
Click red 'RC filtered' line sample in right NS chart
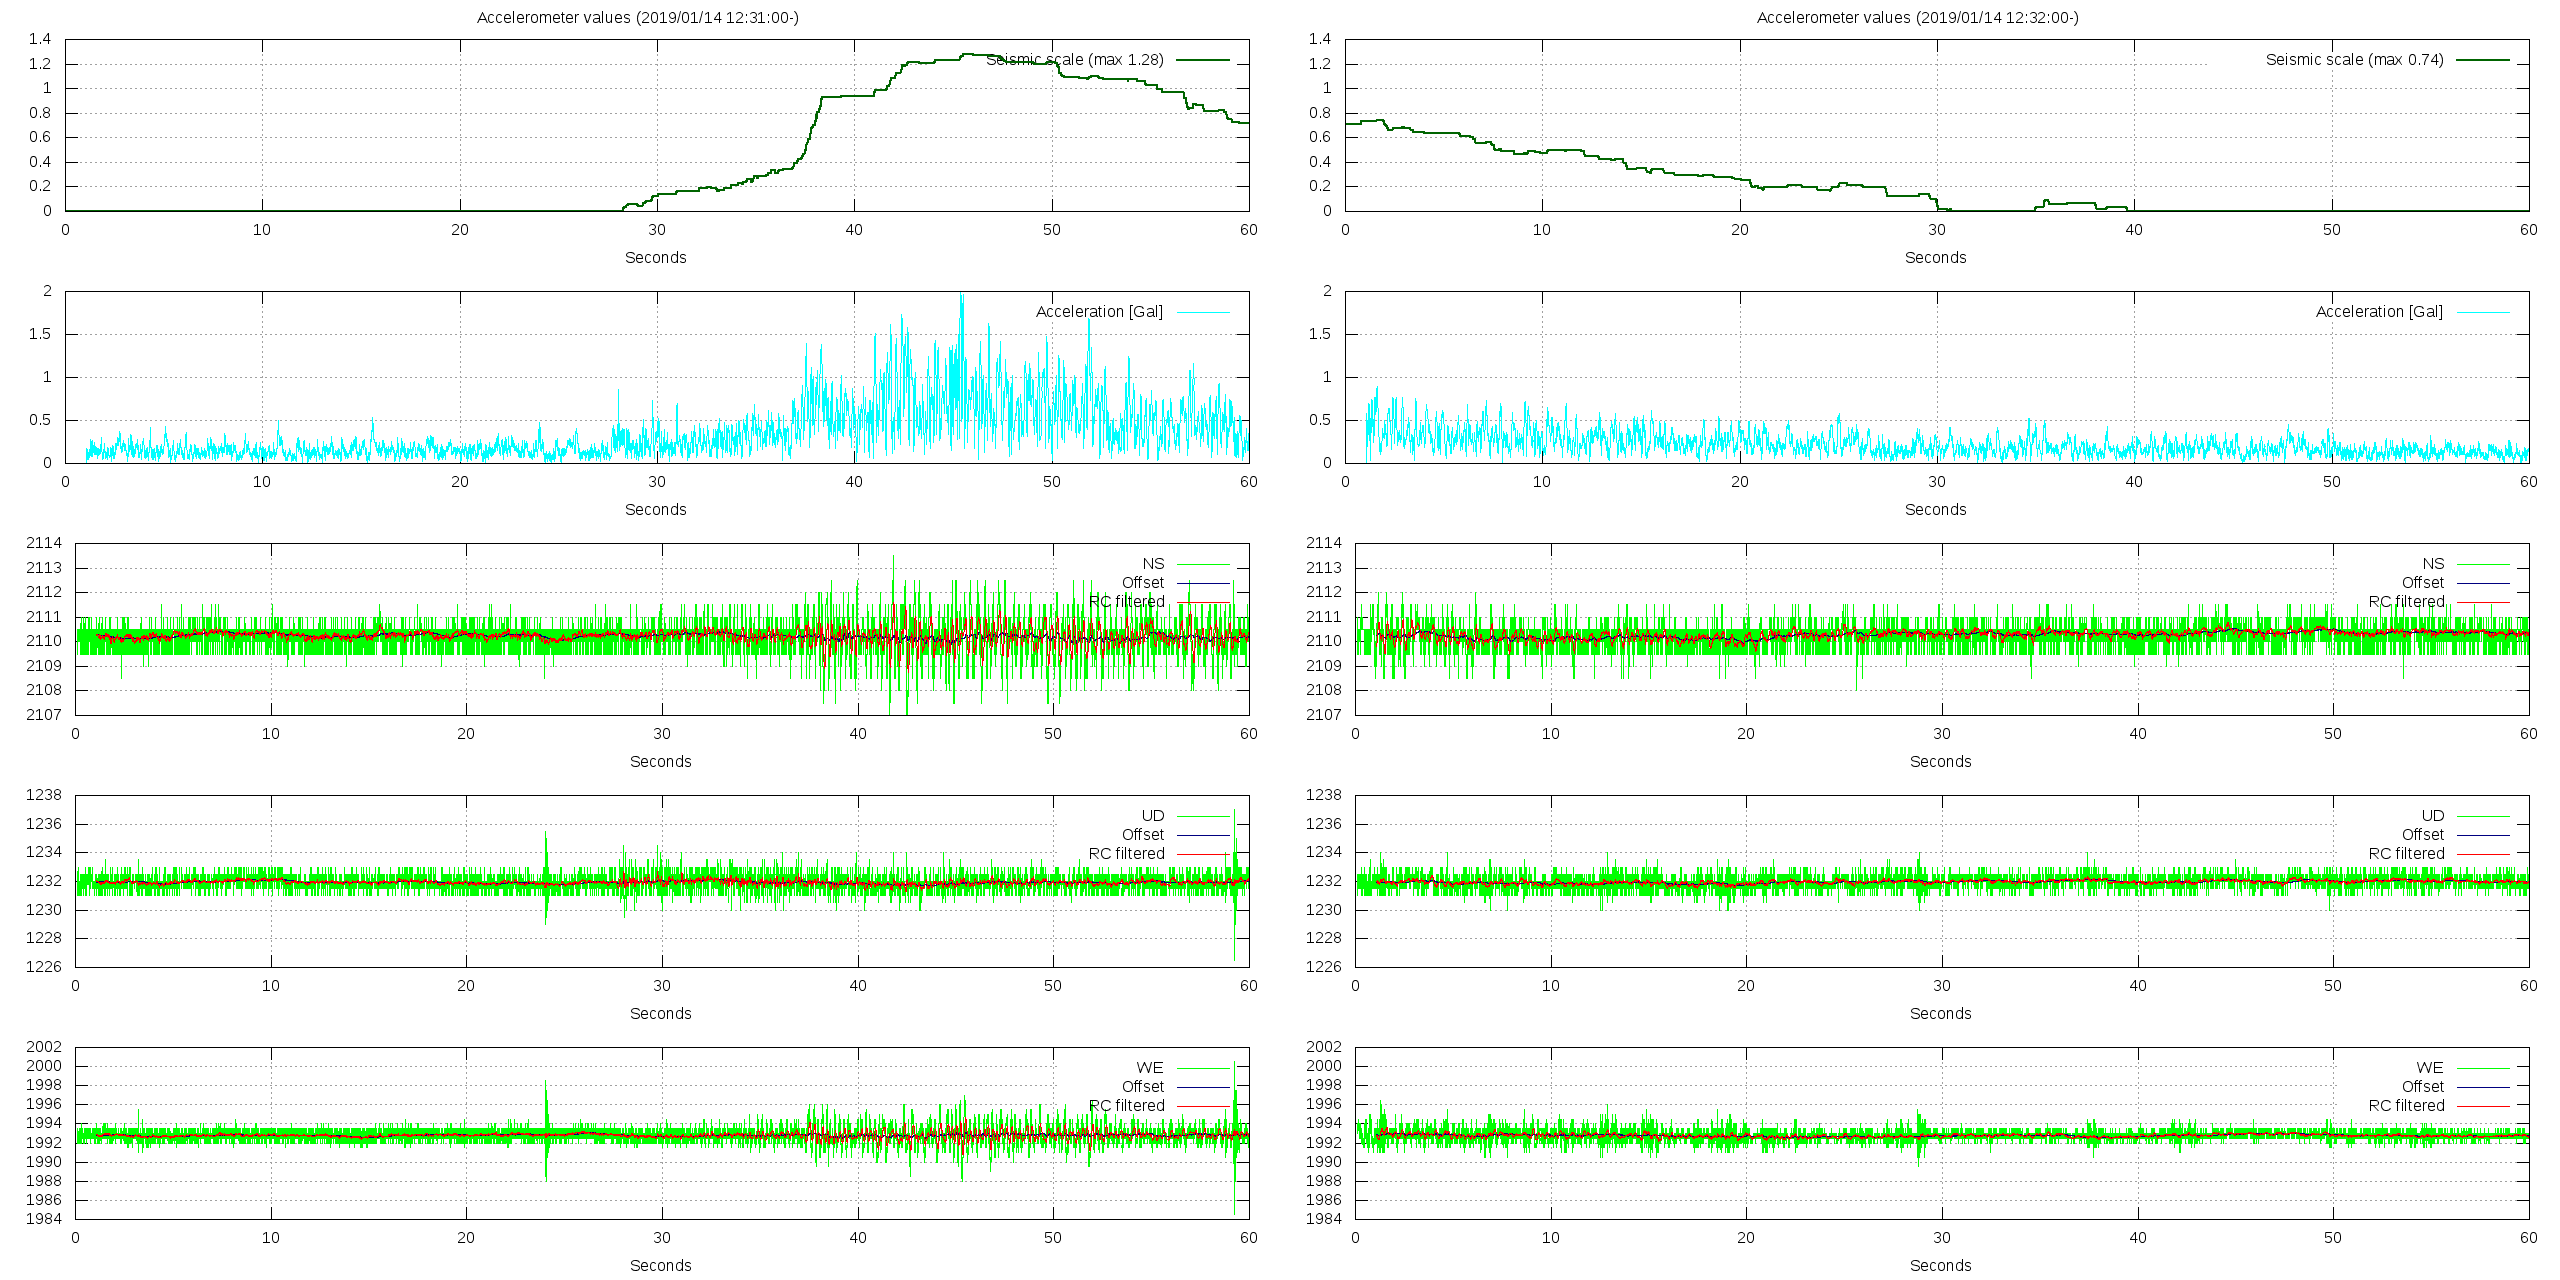coord(2483,602)
